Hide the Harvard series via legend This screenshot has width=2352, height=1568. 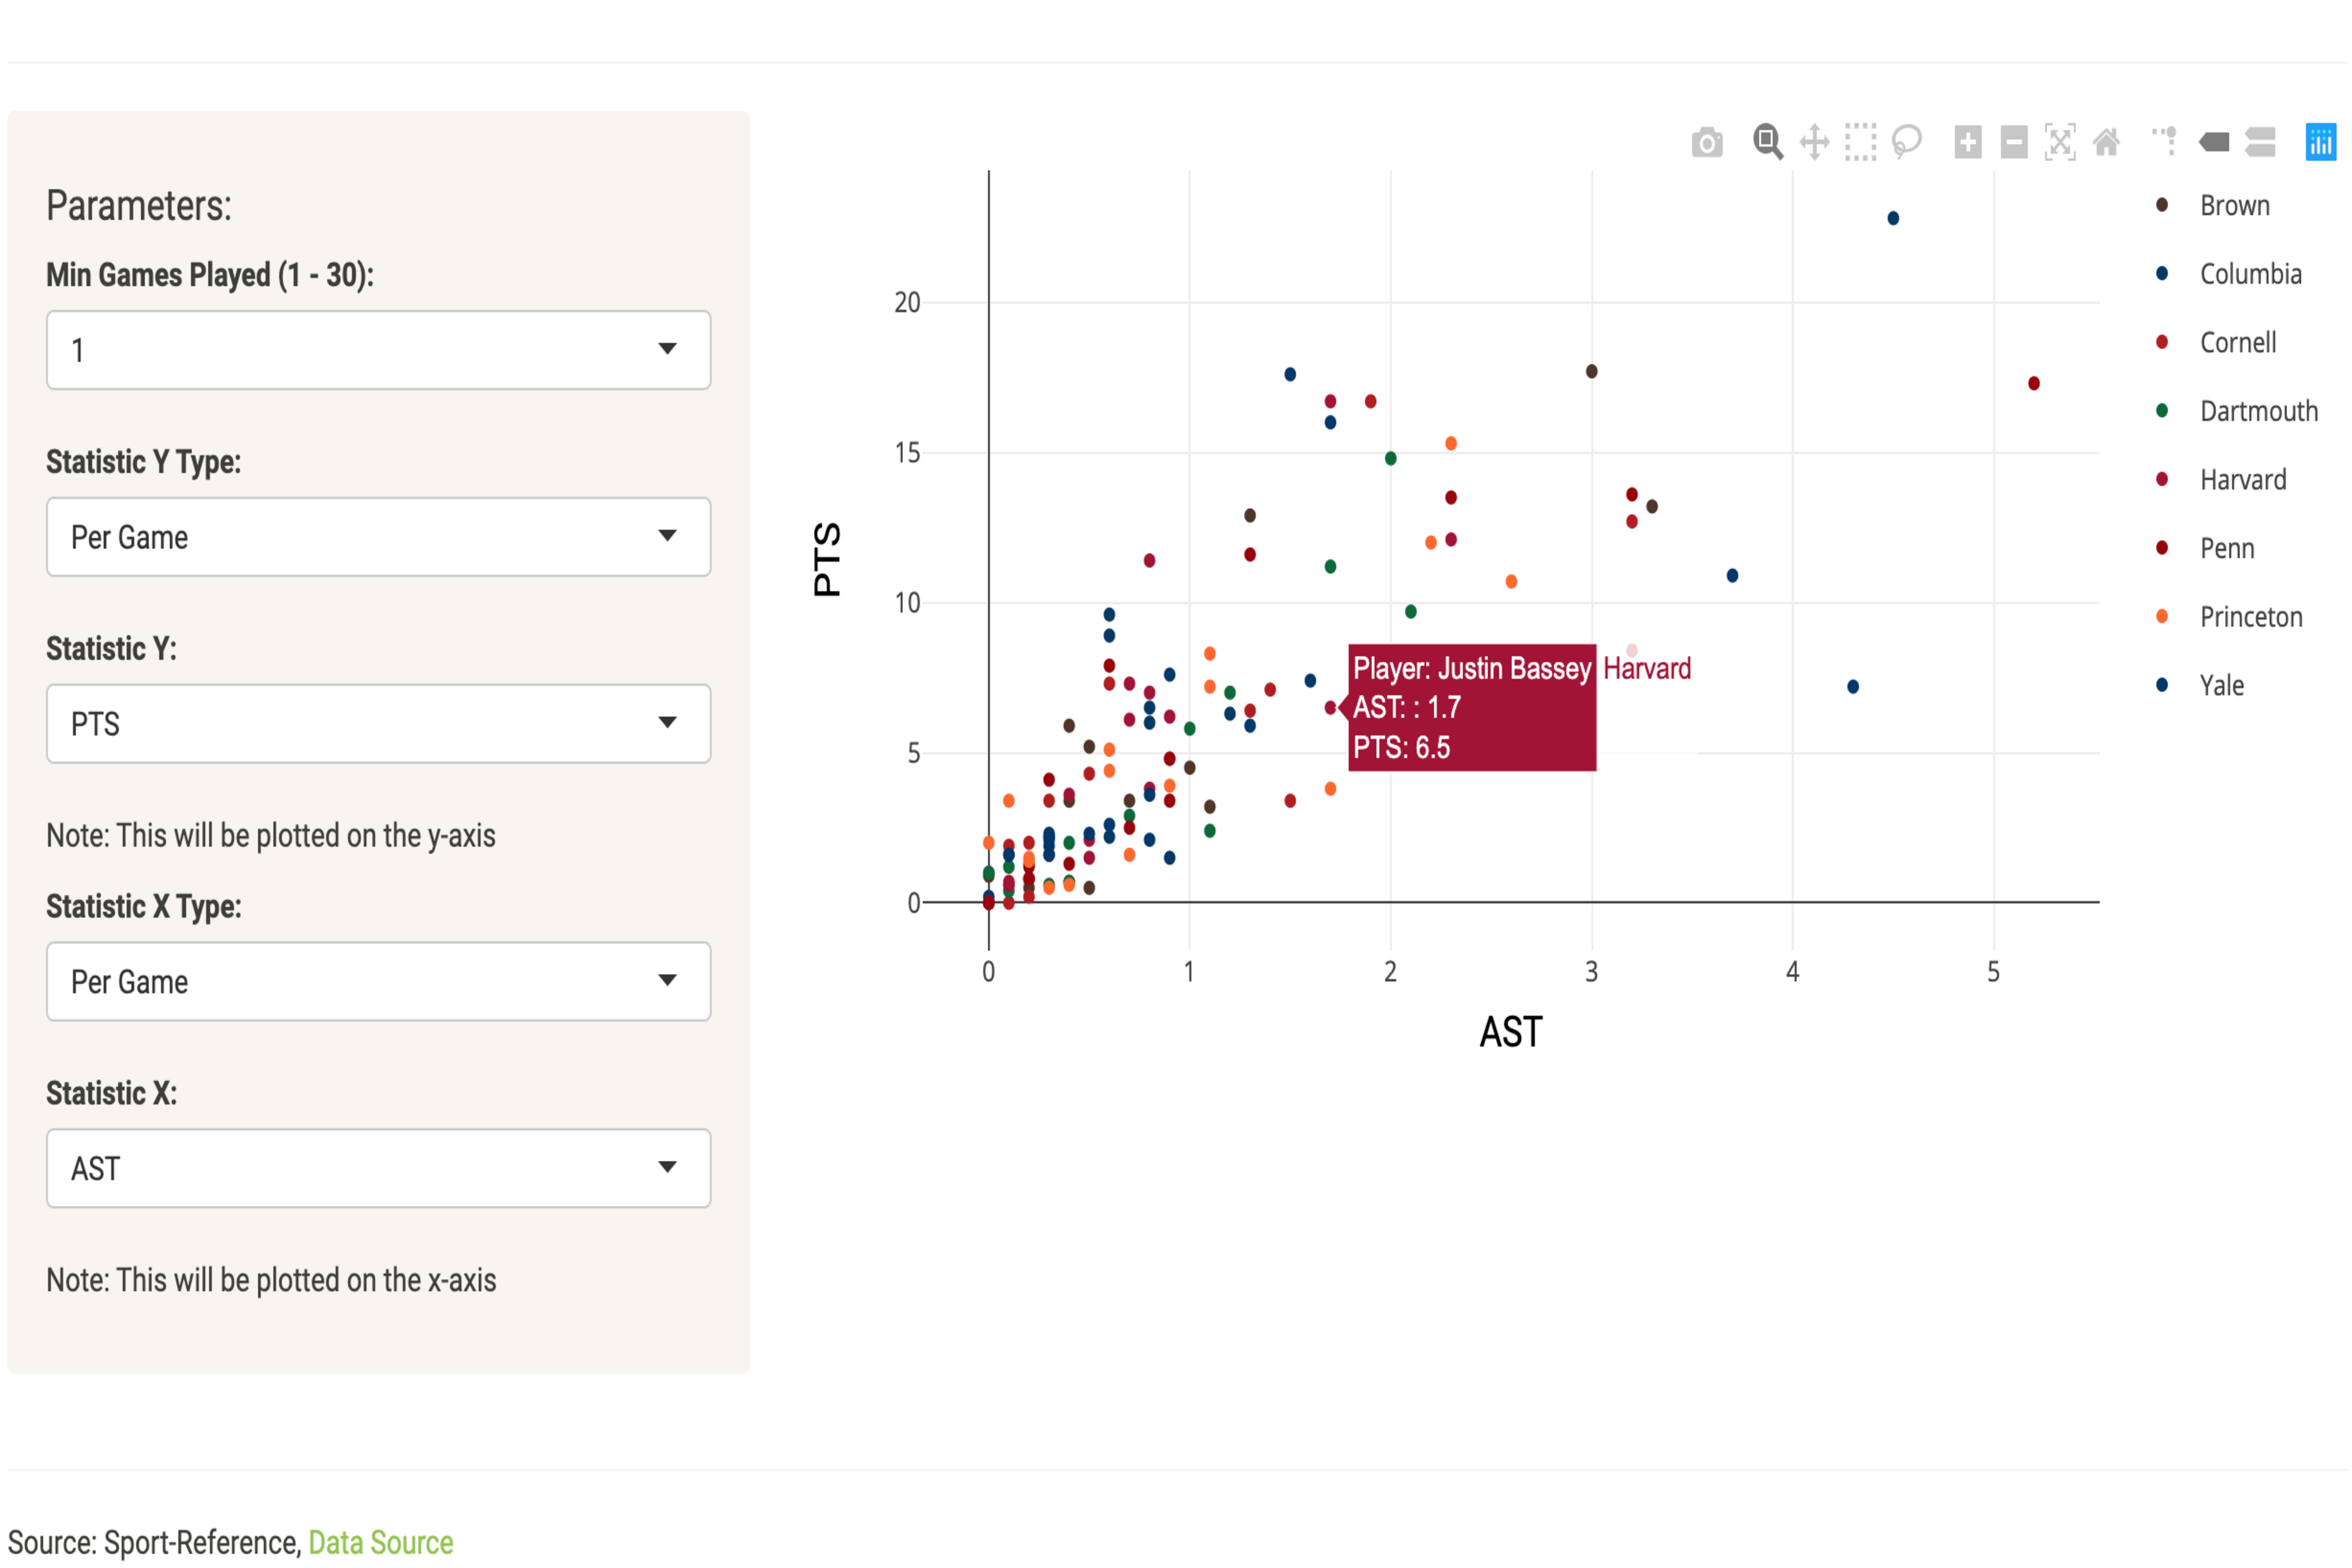tap(2242, 480)
